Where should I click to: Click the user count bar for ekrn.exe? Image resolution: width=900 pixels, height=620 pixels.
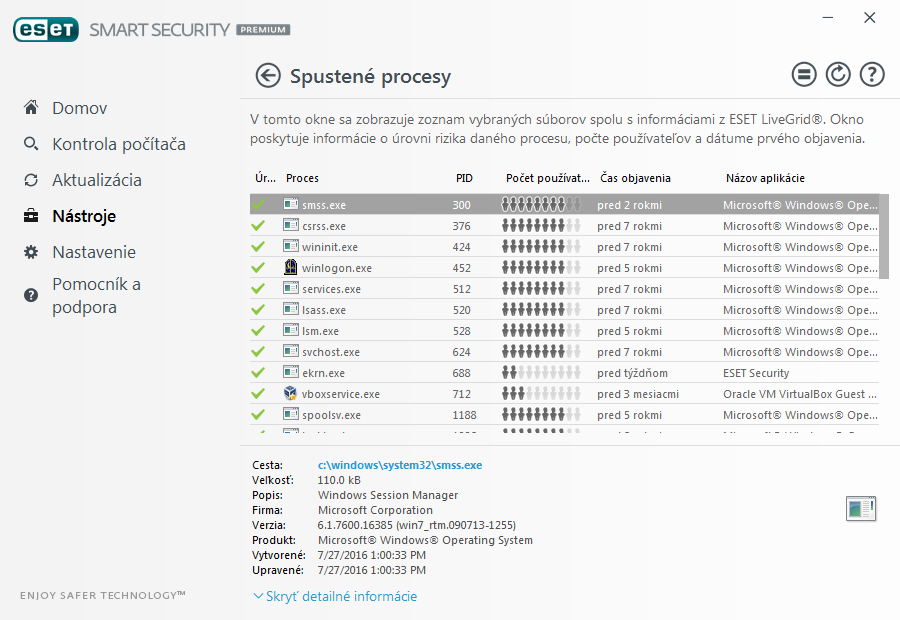[x=541, y=373]
